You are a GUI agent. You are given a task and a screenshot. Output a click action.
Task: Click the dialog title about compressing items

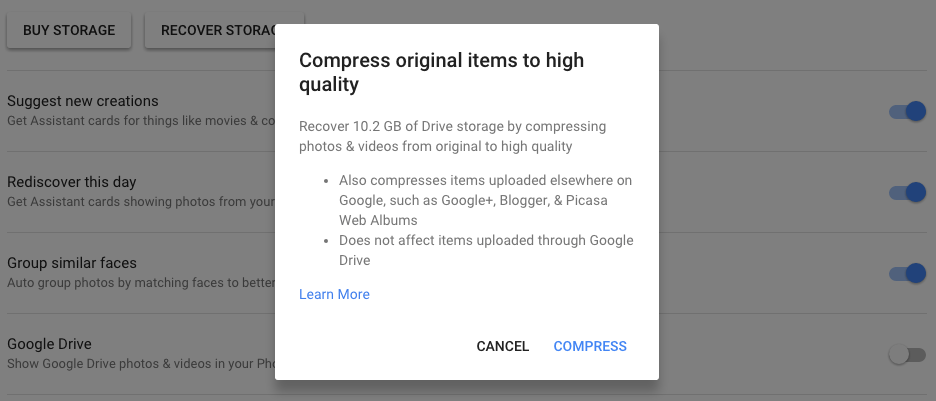click(441, 73)
